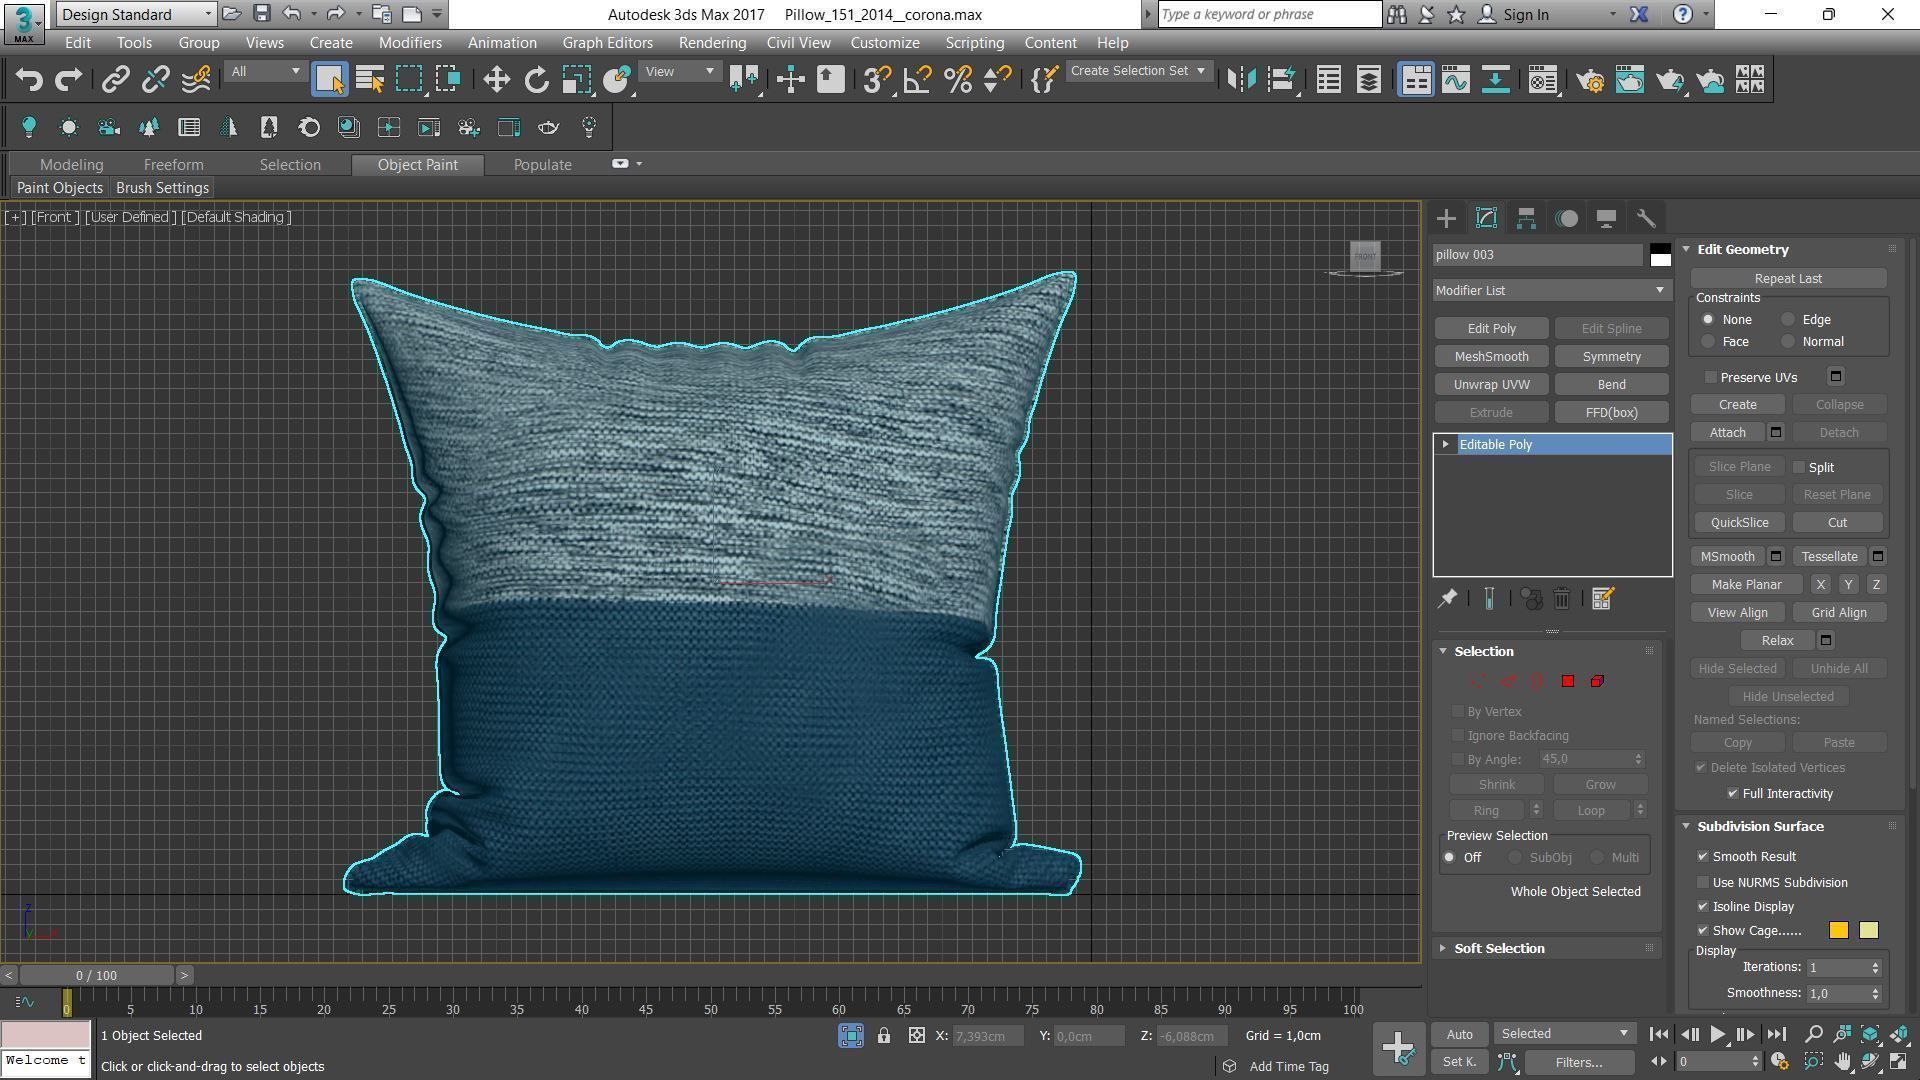The height and width of the screenshot is (1080, 1920).
Task: Click Configure Modifier Sets icon
Action: 1602,598
